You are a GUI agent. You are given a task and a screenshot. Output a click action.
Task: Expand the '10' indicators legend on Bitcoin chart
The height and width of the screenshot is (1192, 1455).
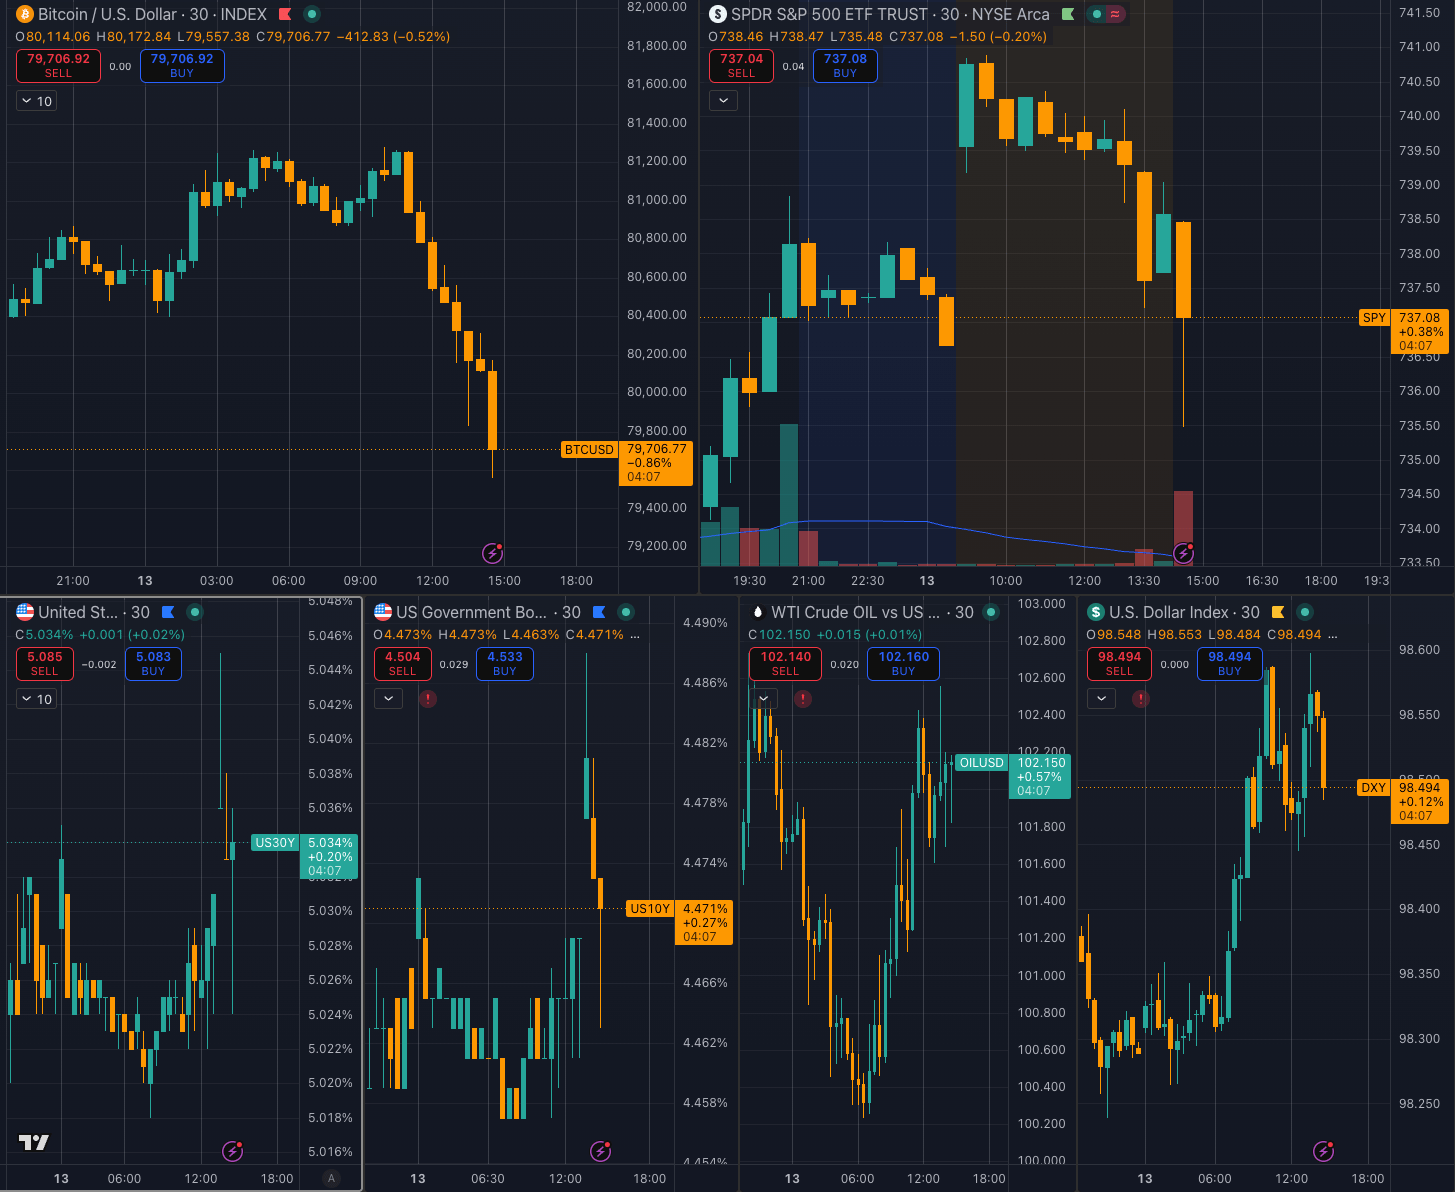[36, 101]
